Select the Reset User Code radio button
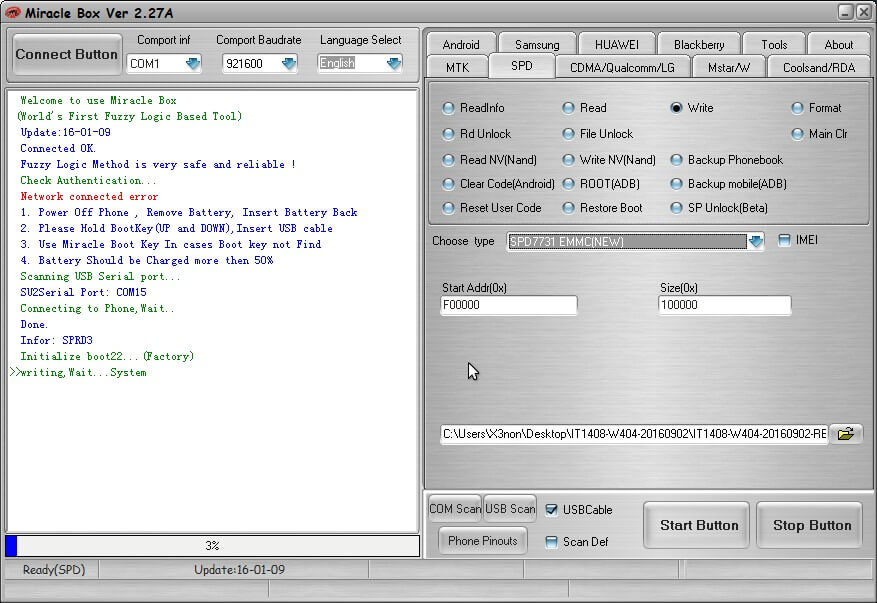Screen dimensions: 877x603 (x=448, y=208)
